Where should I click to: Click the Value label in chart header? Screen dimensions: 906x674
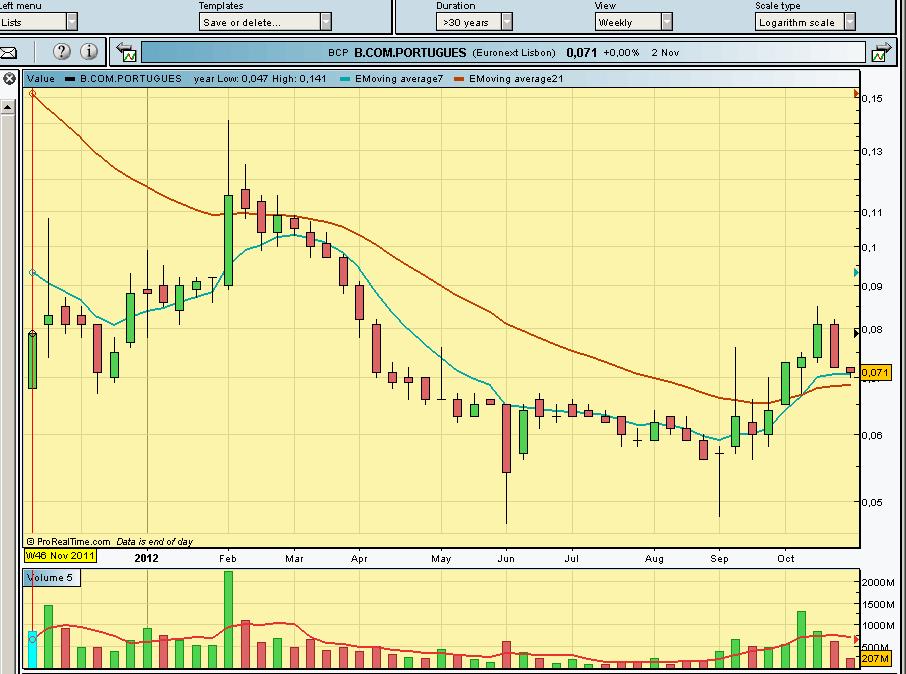pyautogui.click(x=40, y=79)
